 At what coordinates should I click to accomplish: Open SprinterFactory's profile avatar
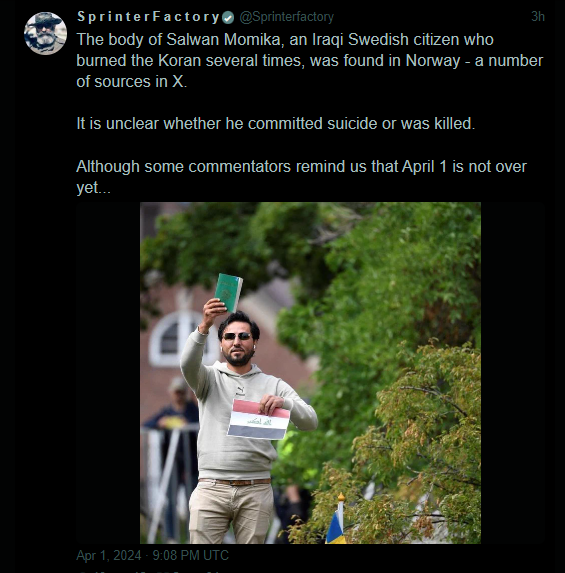point(45,33)
